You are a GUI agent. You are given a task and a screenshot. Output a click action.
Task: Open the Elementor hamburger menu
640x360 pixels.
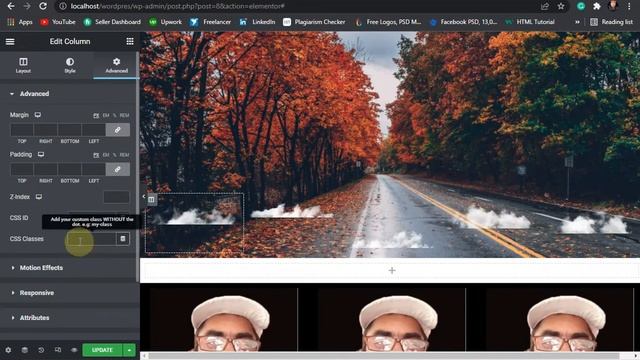pos(10,42)
